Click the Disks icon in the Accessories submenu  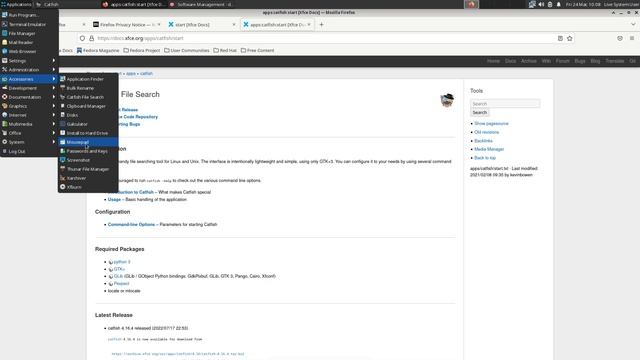pyautogui.click(x=62, y=115)
